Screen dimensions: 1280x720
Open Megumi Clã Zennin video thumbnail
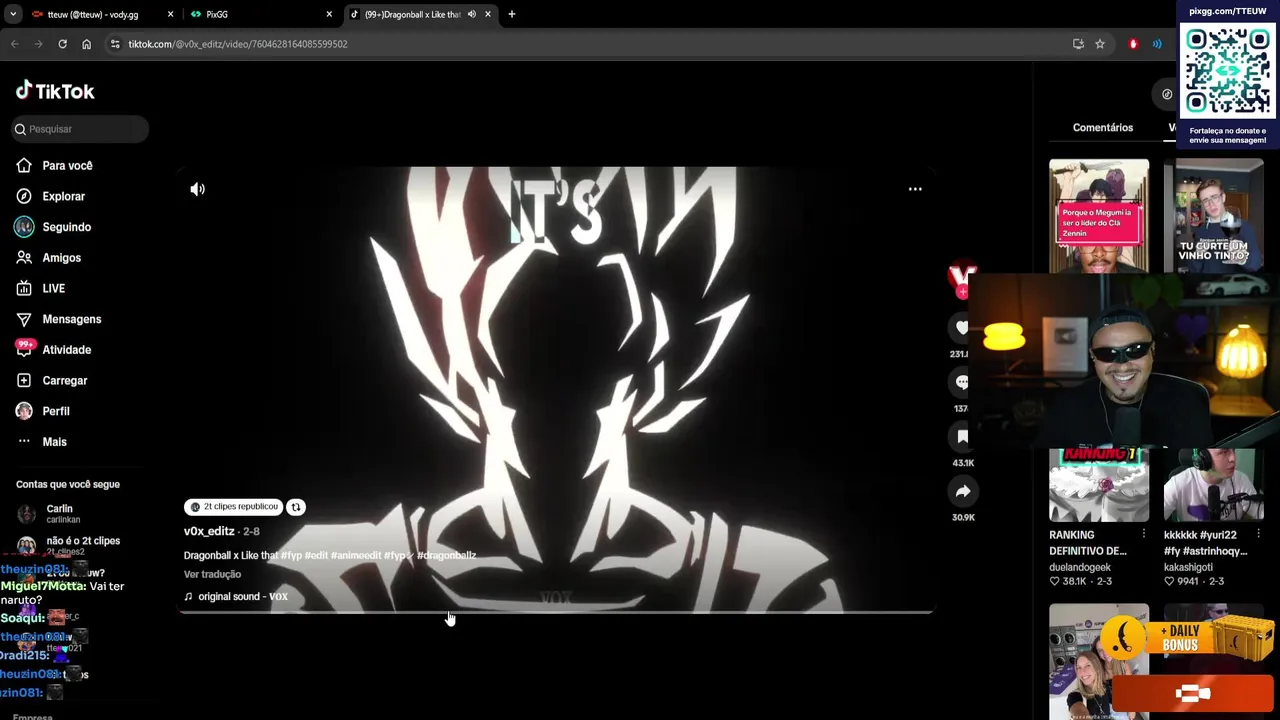pyautogui.click(x=1098, y=215)
